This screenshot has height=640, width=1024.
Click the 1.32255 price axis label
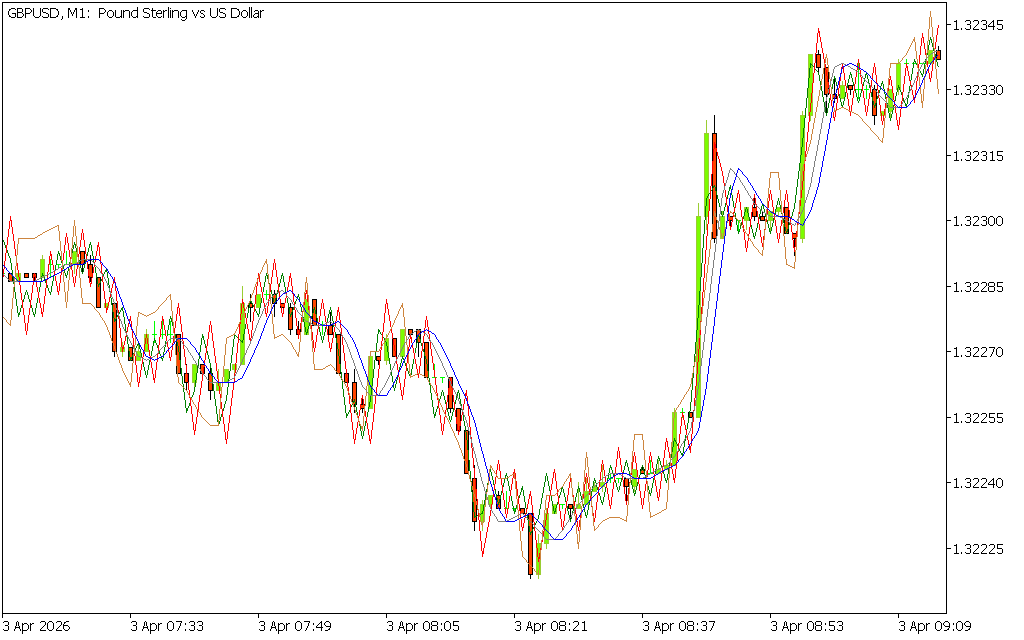pyautogui.click(x=978, y=418)
